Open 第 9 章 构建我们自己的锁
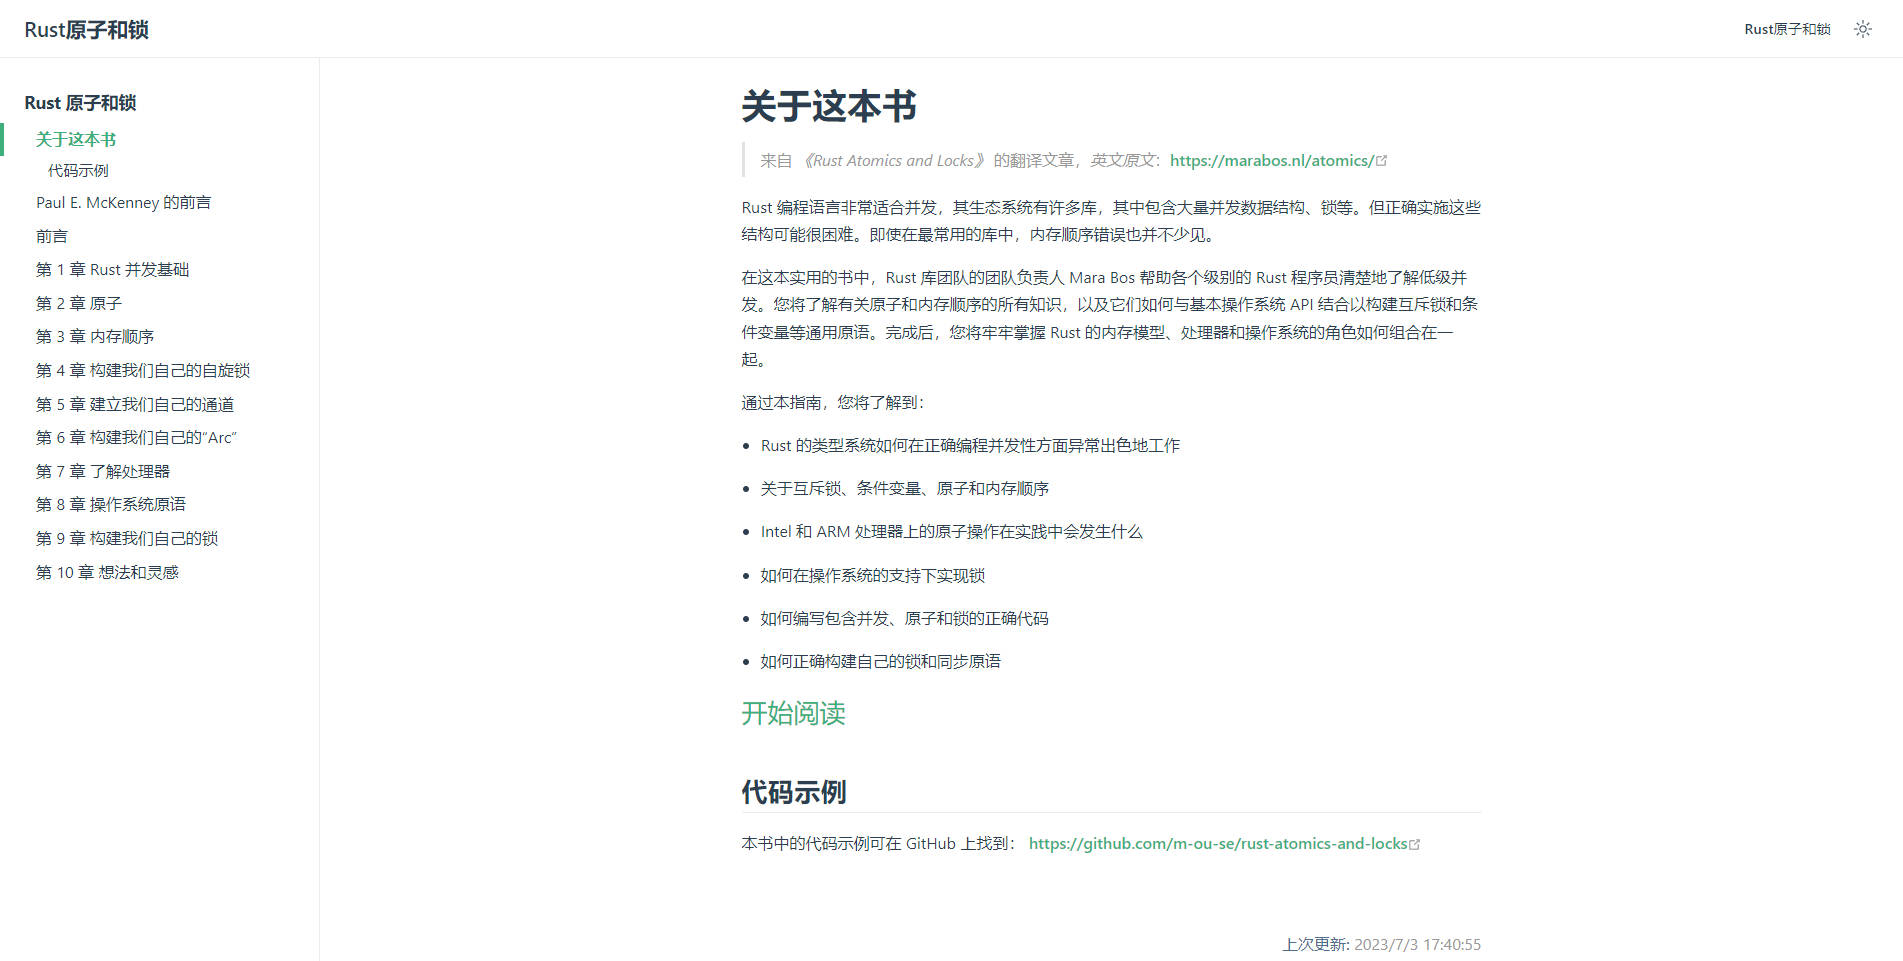Image resolution: width=1903 pixels, height=961 pixels. point(127,538)
